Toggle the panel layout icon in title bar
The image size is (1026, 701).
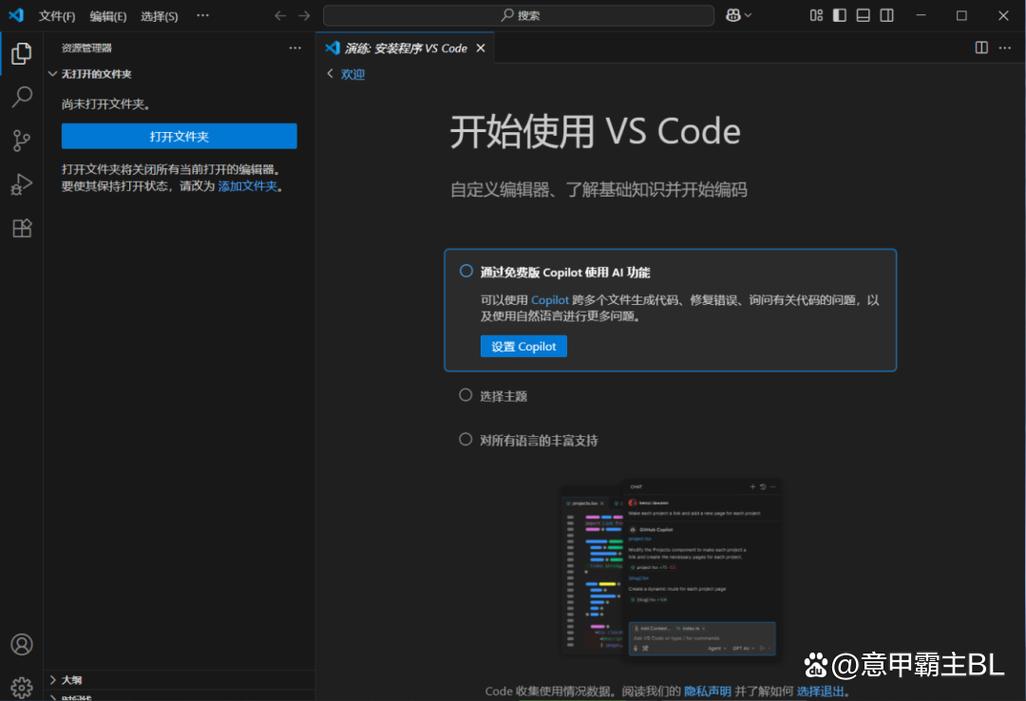point(860,15)
